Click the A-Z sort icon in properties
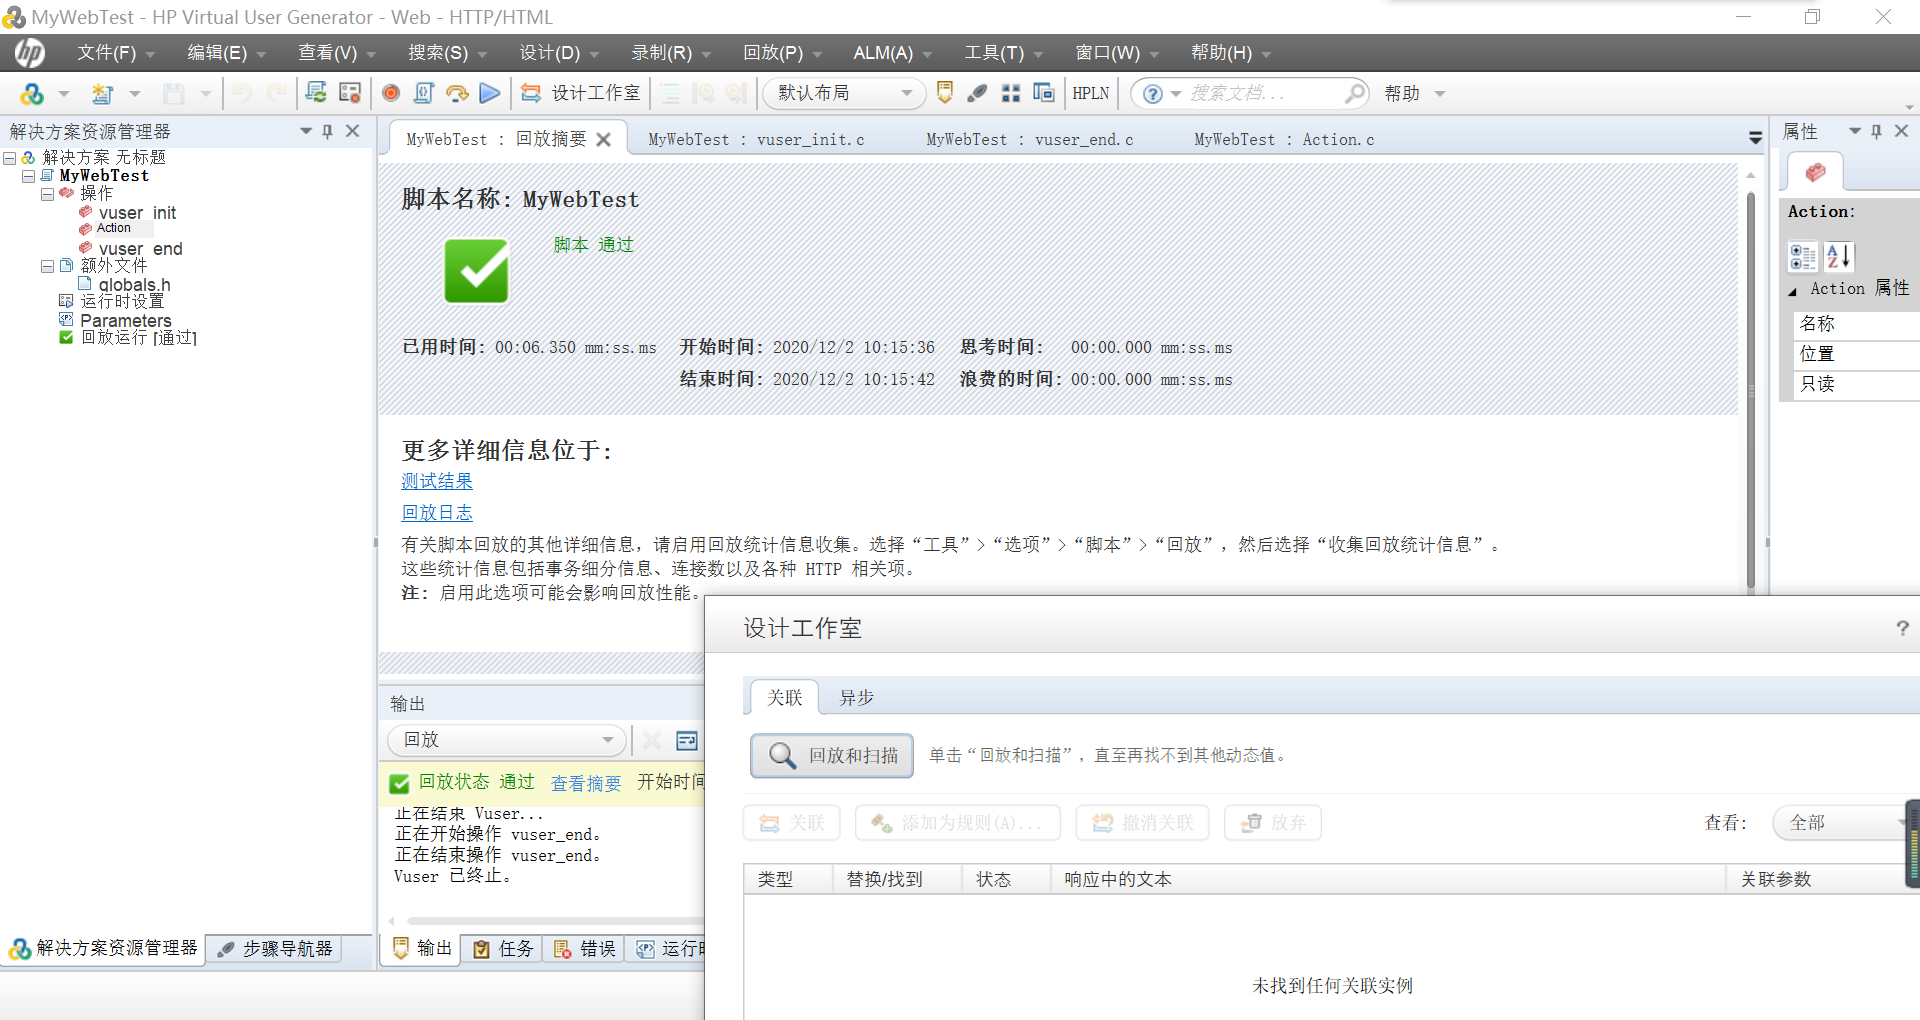The image size is (1920, 1020). (x=1838, y=257)
